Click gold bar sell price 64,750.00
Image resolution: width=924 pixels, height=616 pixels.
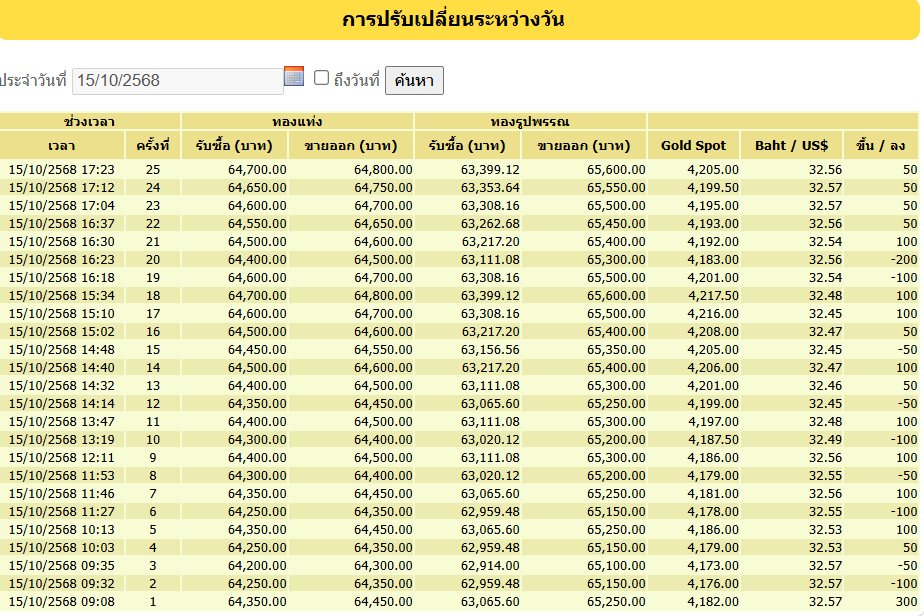[x=383, y=187]
